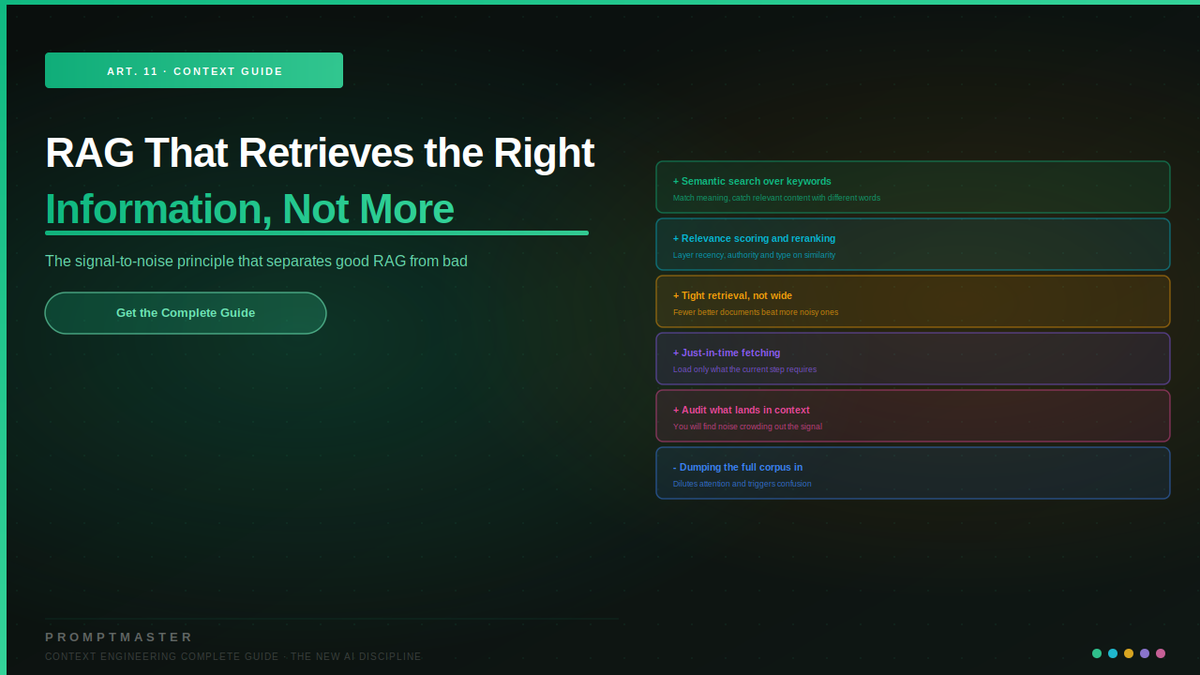The height and width of the screenshot is (675, 1200).
Task: Click the headline RAG That Retrieves the Right
Action: [x=320, y=153]
